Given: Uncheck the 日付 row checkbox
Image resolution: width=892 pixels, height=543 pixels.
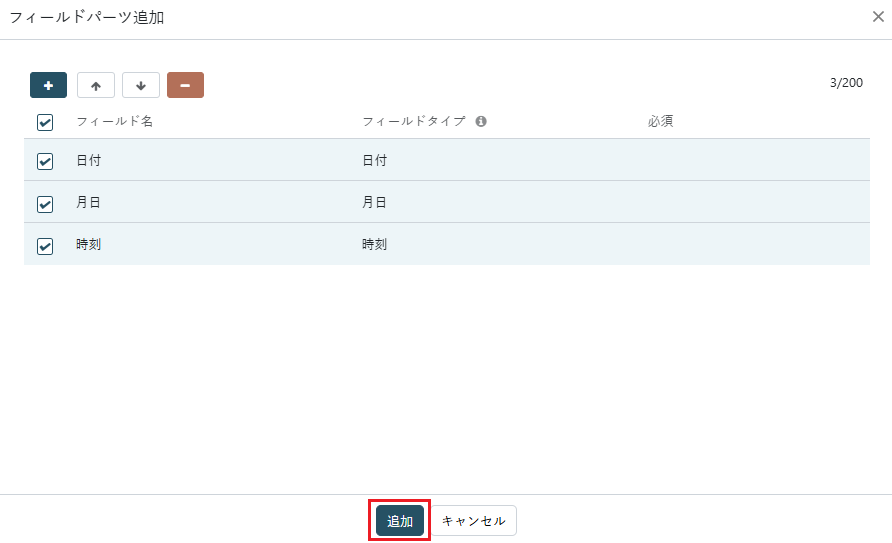Looking at the screenshot, I should tap(45, 161).
